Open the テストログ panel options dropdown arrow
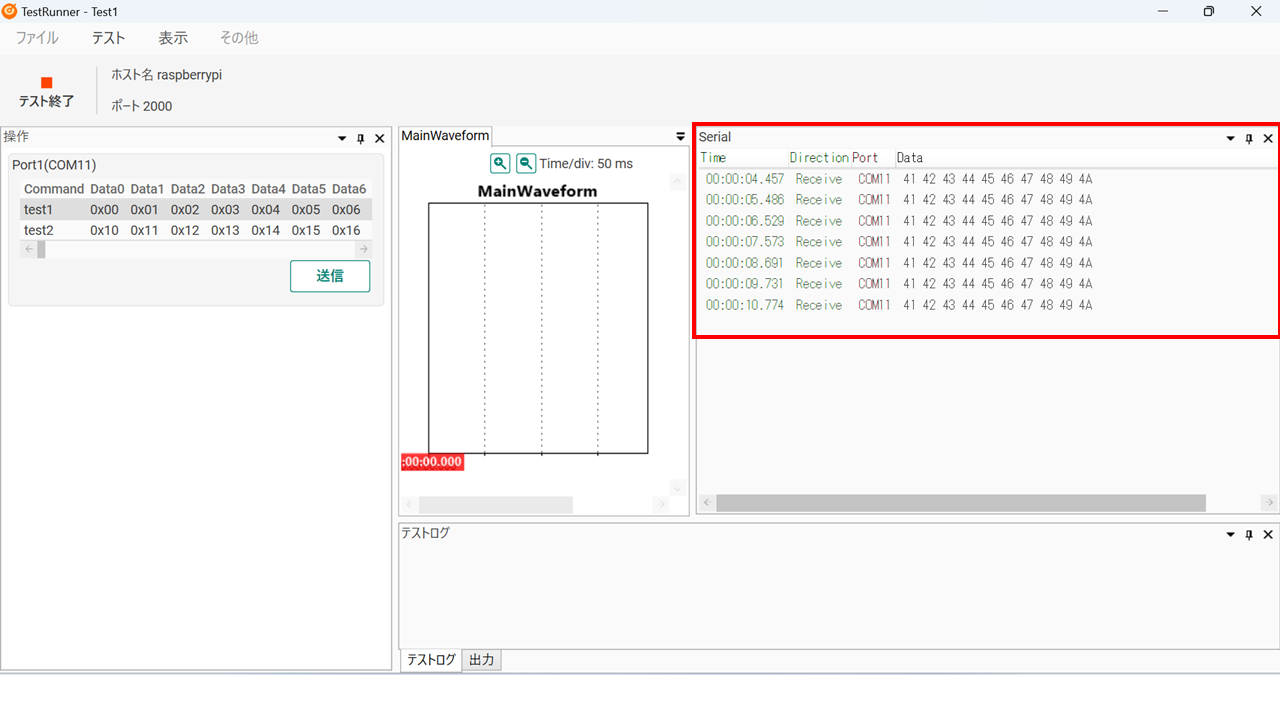This screenshot has width=1280, height=720. [x=1230, y=535]
